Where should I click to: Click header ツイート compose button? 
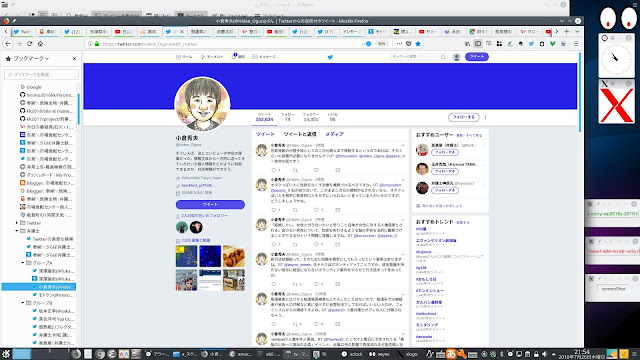476,57
